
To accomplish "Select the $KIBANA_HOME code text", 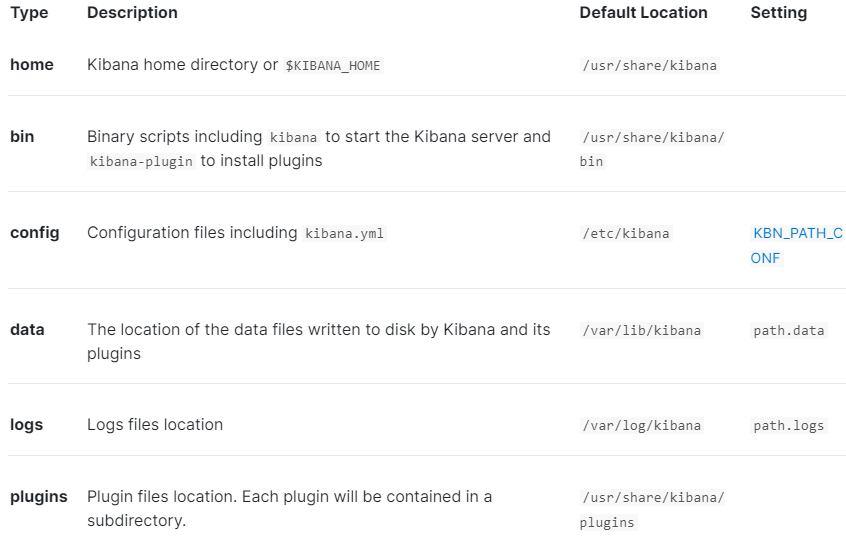I will [333, 66].
